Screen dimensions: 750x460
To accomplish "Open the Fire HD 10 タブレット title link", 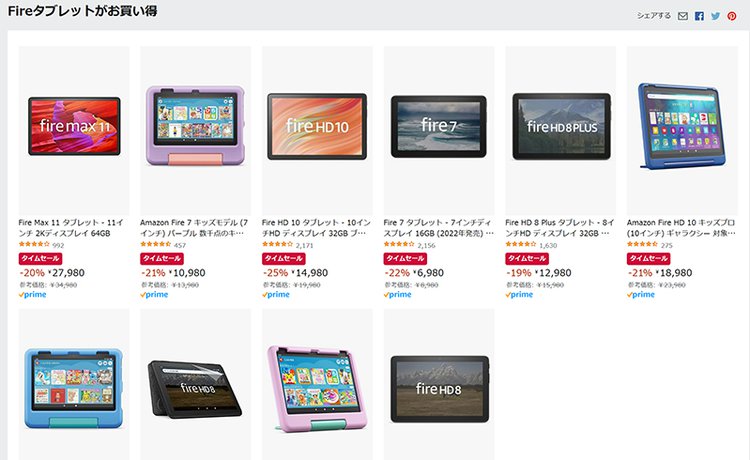I will pyautogui.click(x=316, y=228).
